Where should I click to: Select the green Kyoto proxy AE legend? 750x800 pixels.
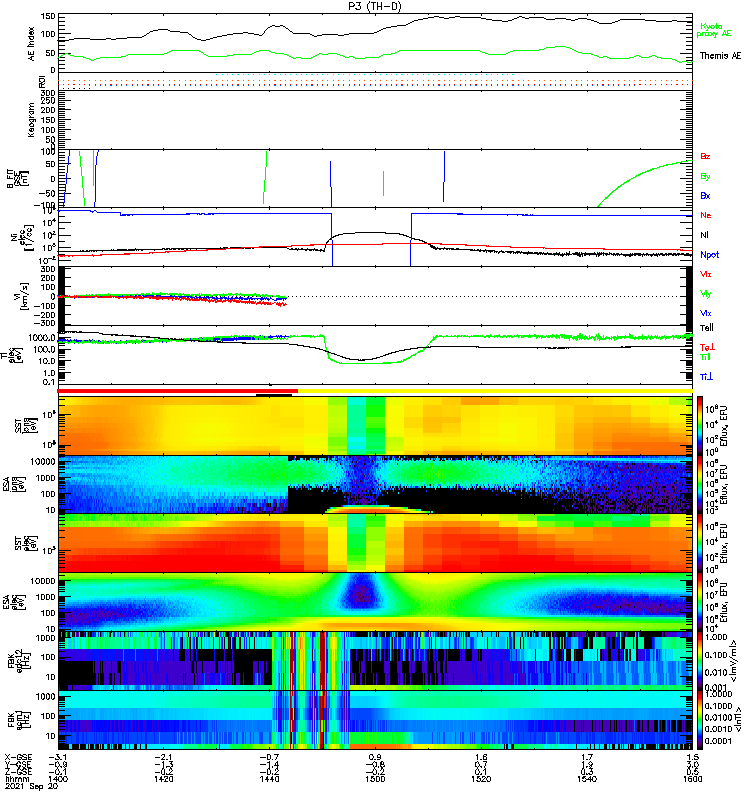pos(713,30)
